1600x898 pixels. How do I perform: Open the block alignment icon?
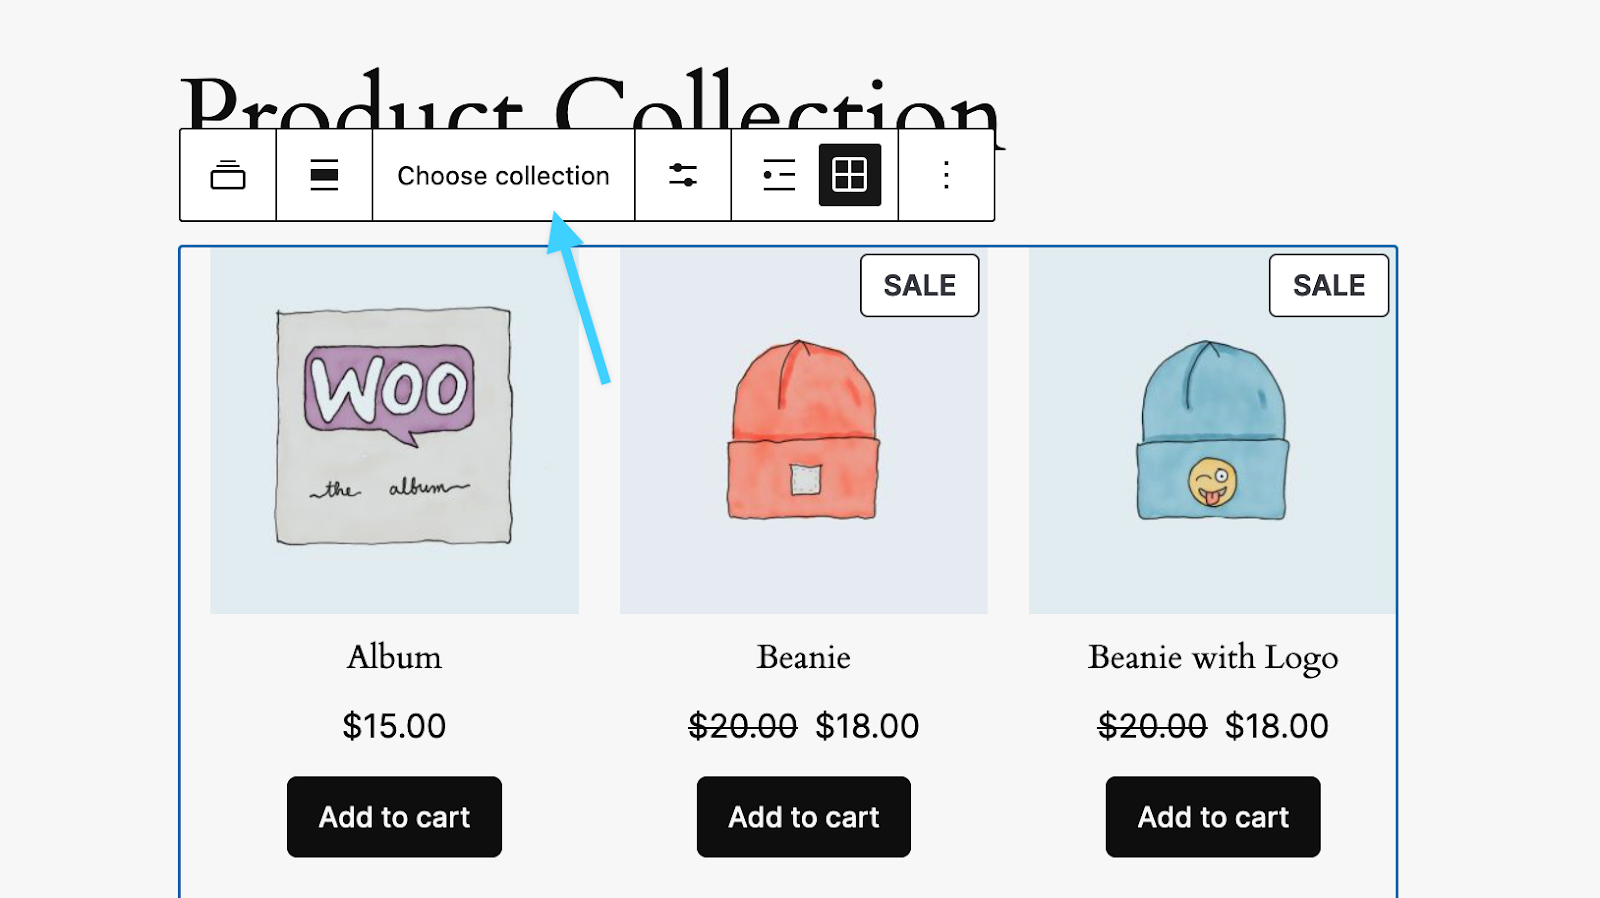click(x=323, y=175)
